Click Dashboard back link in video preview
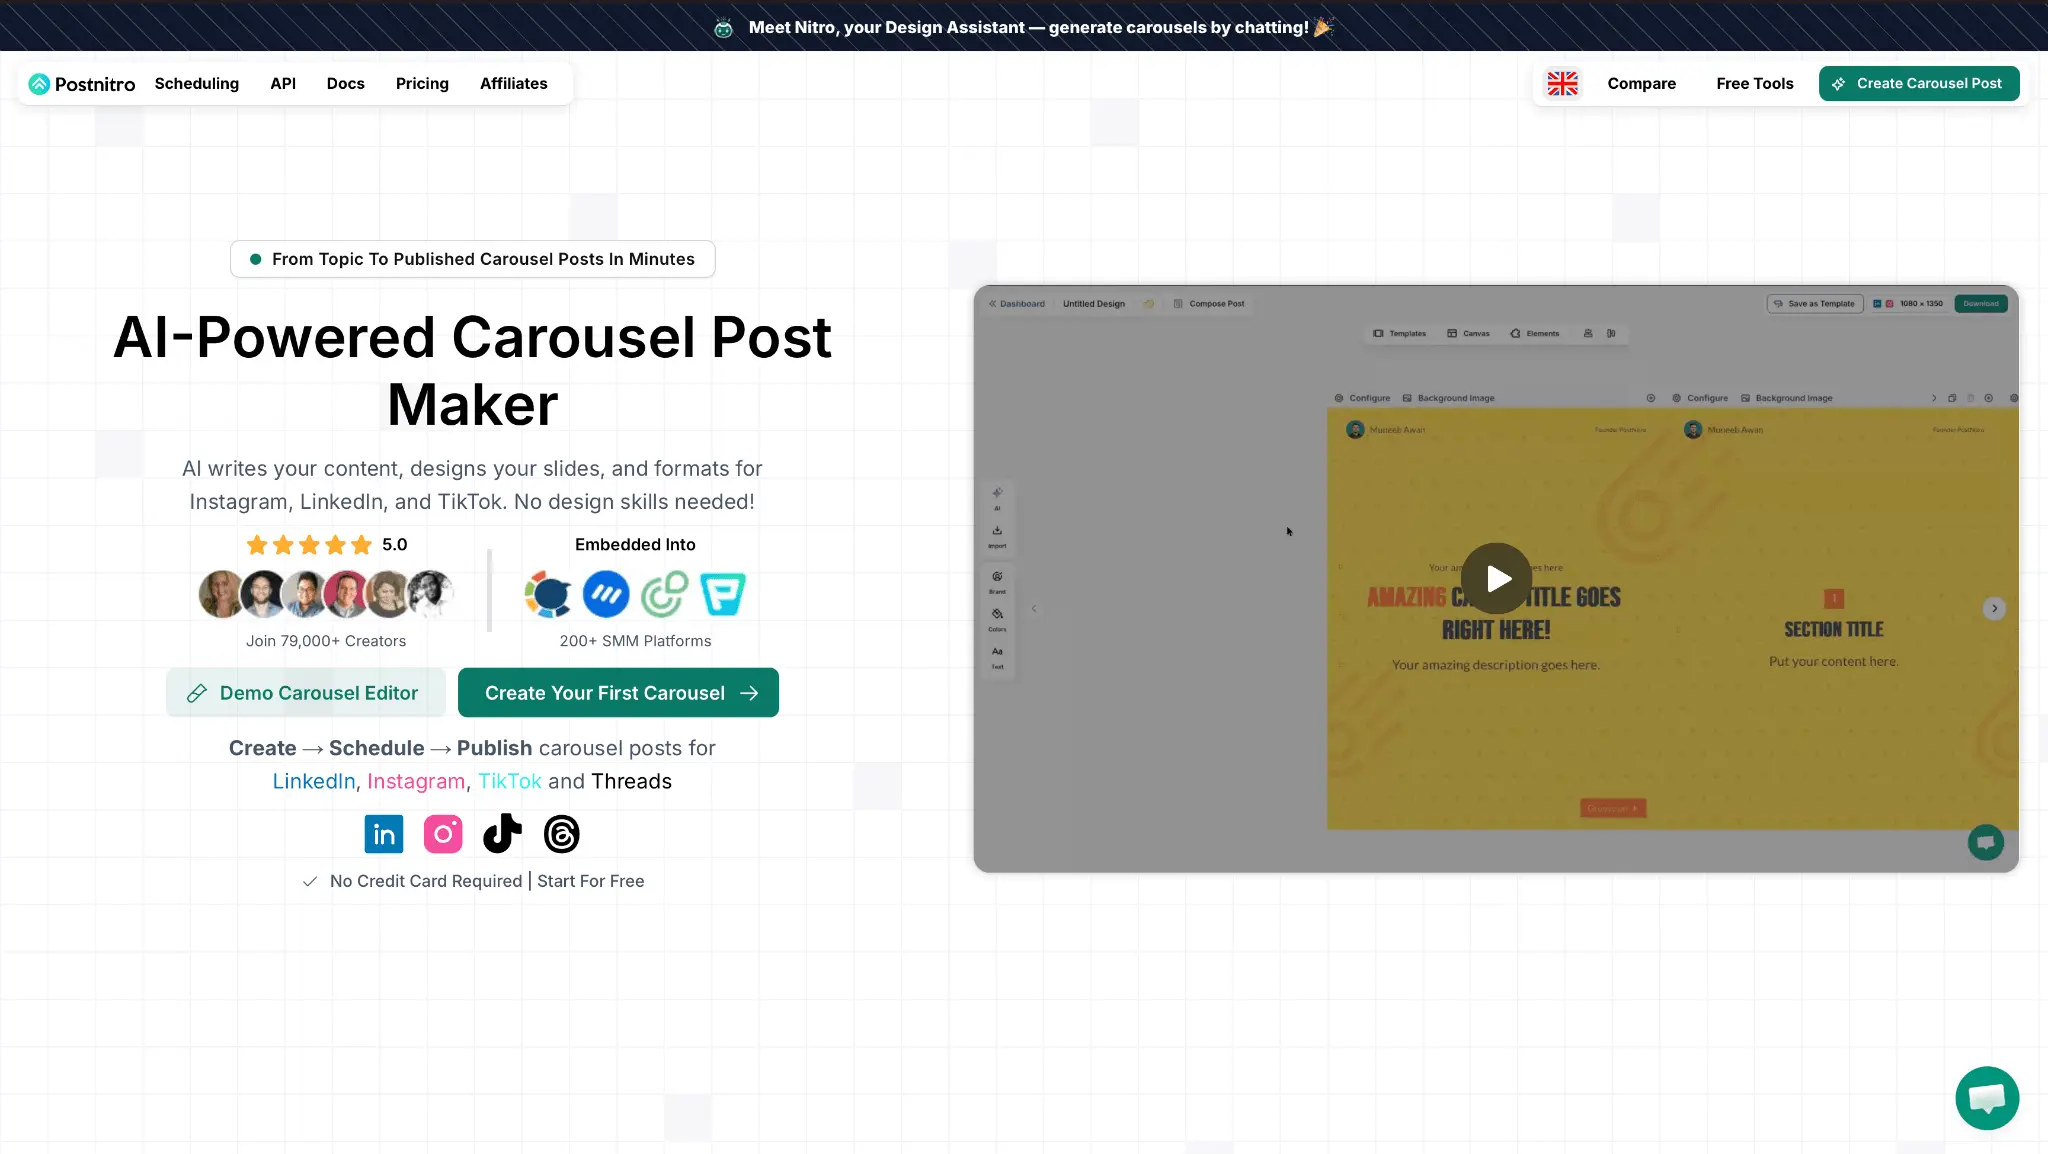The height and width of the screenshot is (1154, 2048). point(1017,304)
